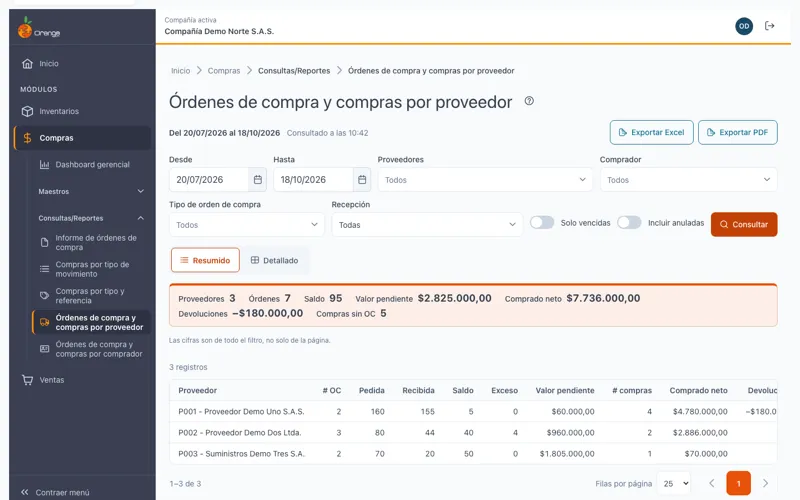Click Contraer menú label
The height and width of the screenshot is (500, 800).
62,492
